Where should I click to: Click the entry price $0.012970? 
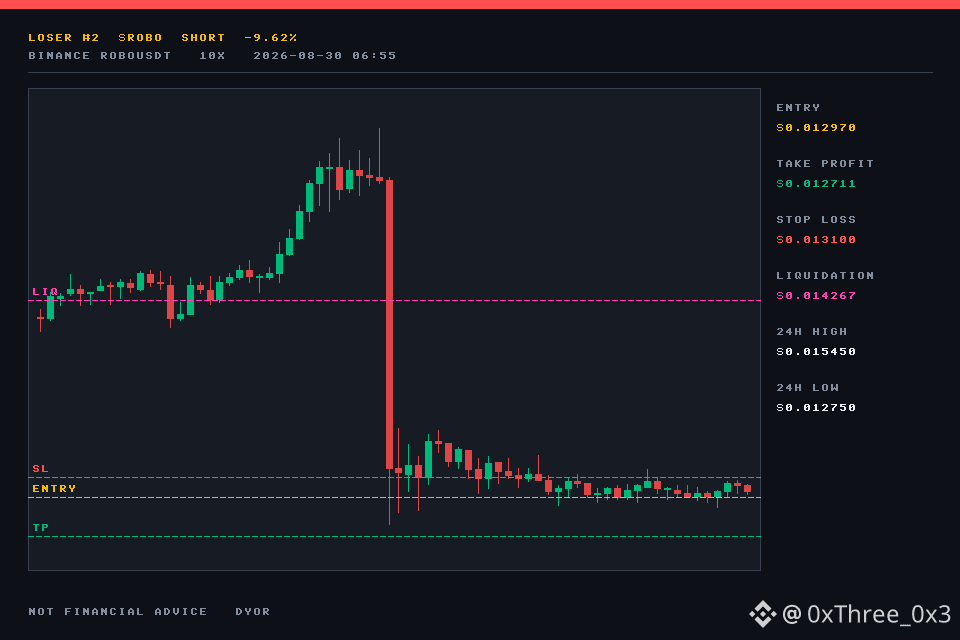point(816,127)
